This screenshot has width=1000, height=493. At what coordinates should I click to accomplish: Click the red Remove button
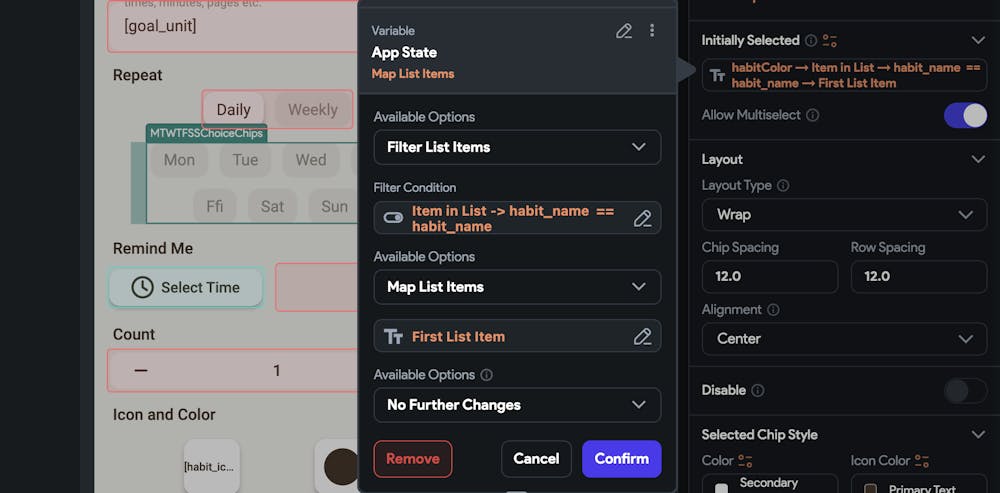pos(413,459)
